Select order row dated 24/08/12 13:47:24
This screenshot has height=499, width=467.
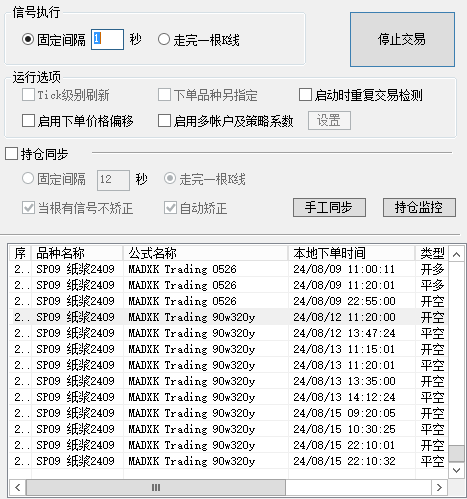point(229,333)
